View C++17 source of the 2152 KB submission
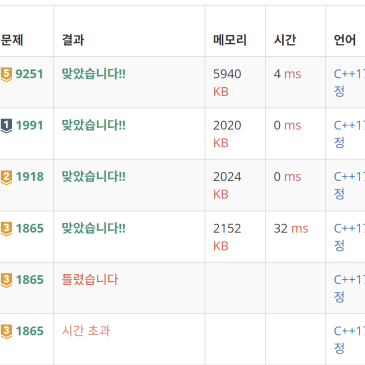This screenshot has height=365, width=365. (349, 229)
